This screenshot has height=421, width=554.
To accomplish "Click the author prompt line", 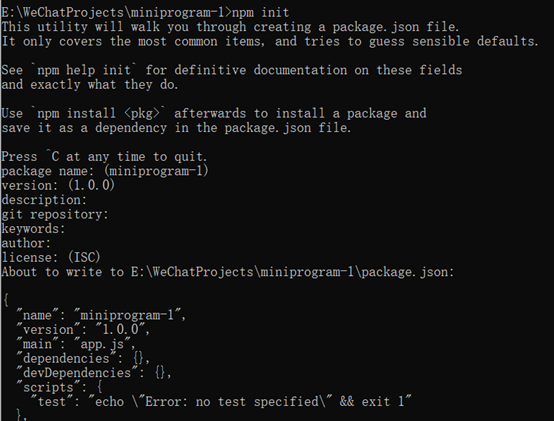I will (x=26, y=243).
